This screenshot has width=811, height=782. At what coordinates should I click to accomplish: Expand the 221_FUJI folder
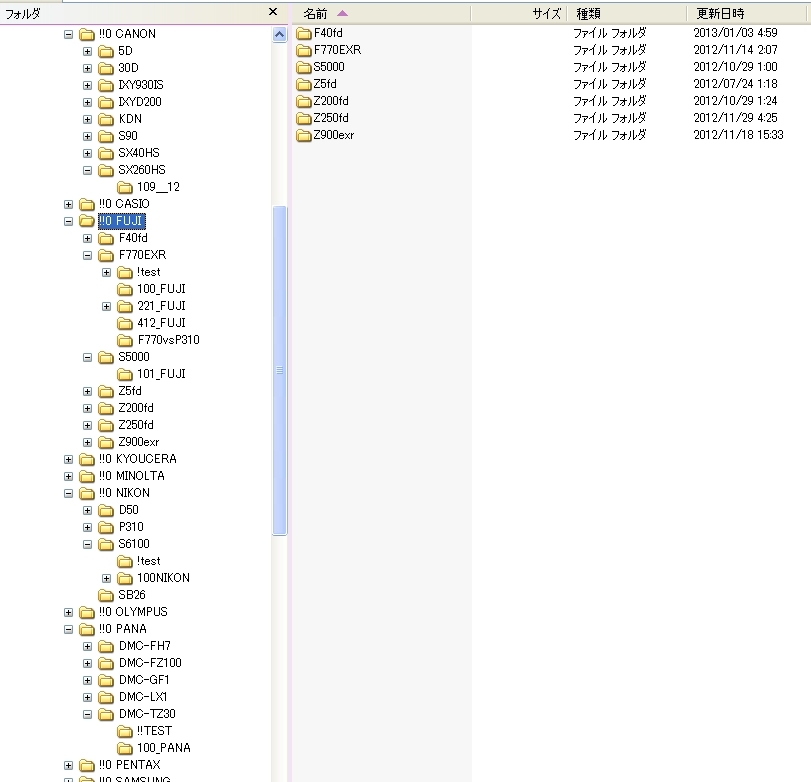pos(107,307)
